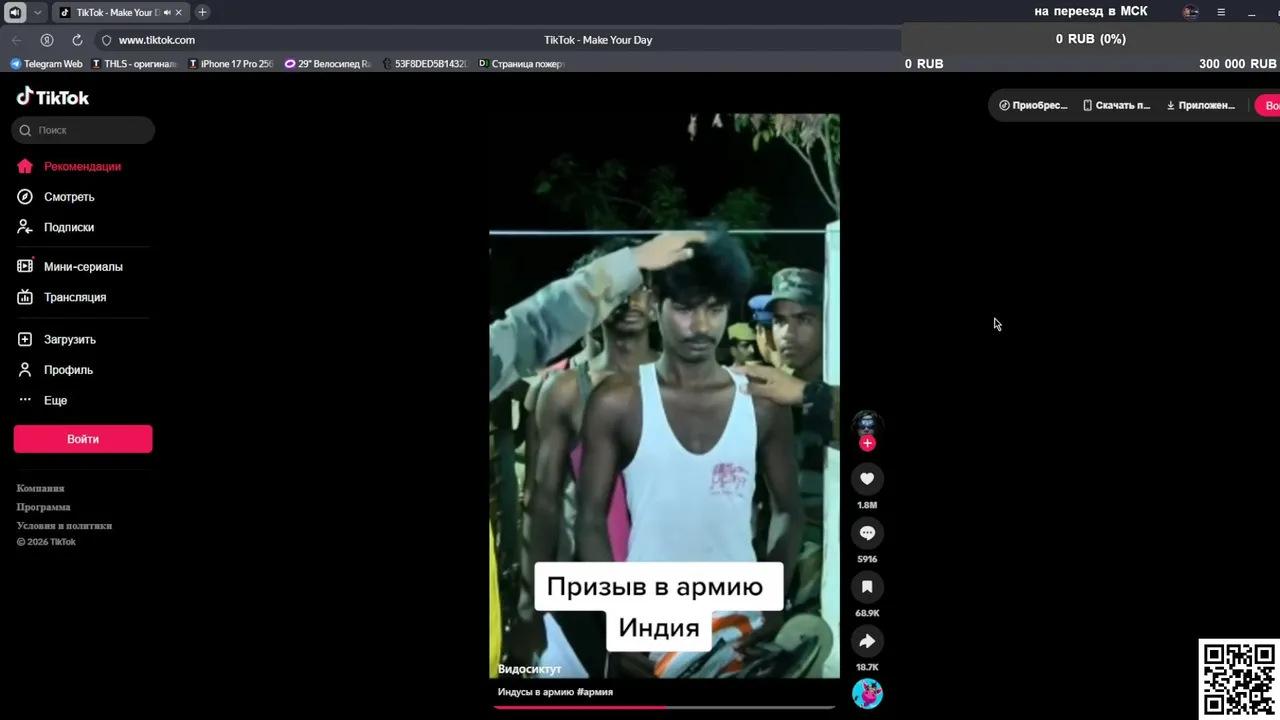Close the TikTok browser tab
Image resolution: width=1280 pixels, height=720 pixels.
tap(179, 13)
